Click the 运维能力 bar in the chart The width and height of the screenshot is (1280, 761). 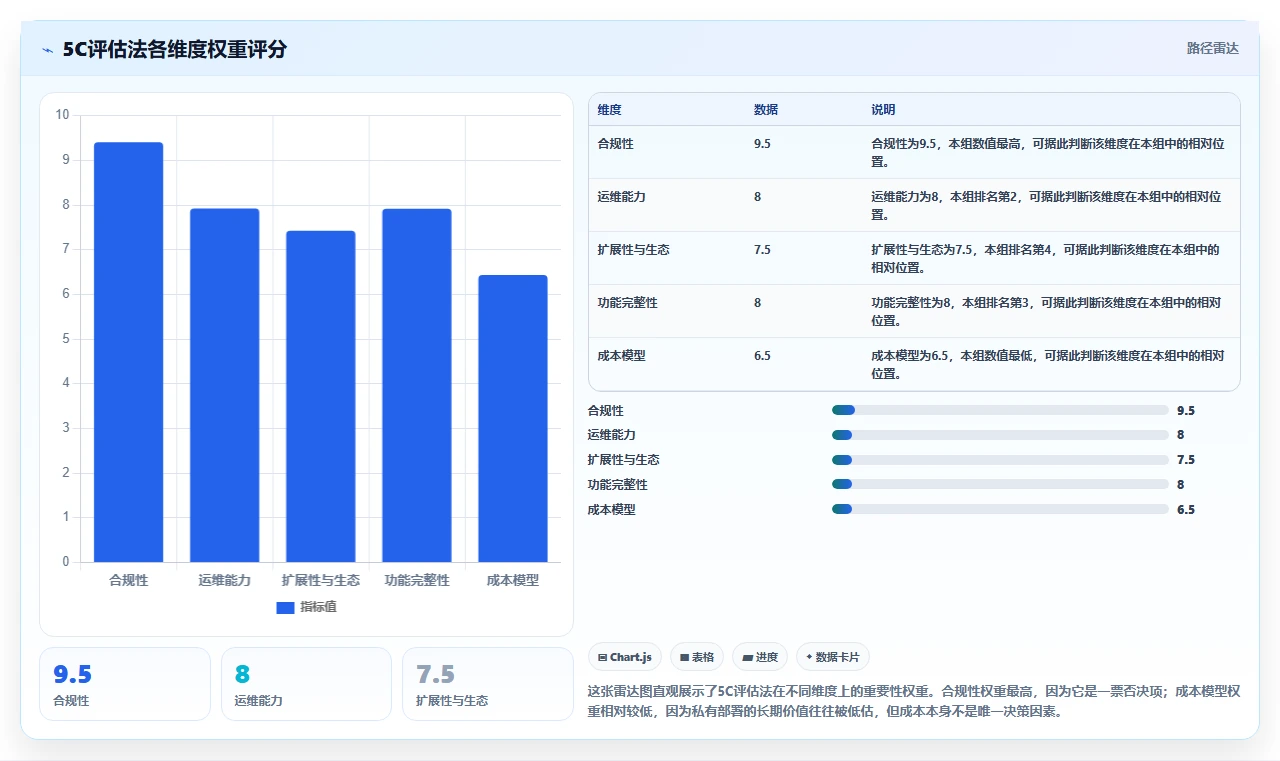coord(225,385)
